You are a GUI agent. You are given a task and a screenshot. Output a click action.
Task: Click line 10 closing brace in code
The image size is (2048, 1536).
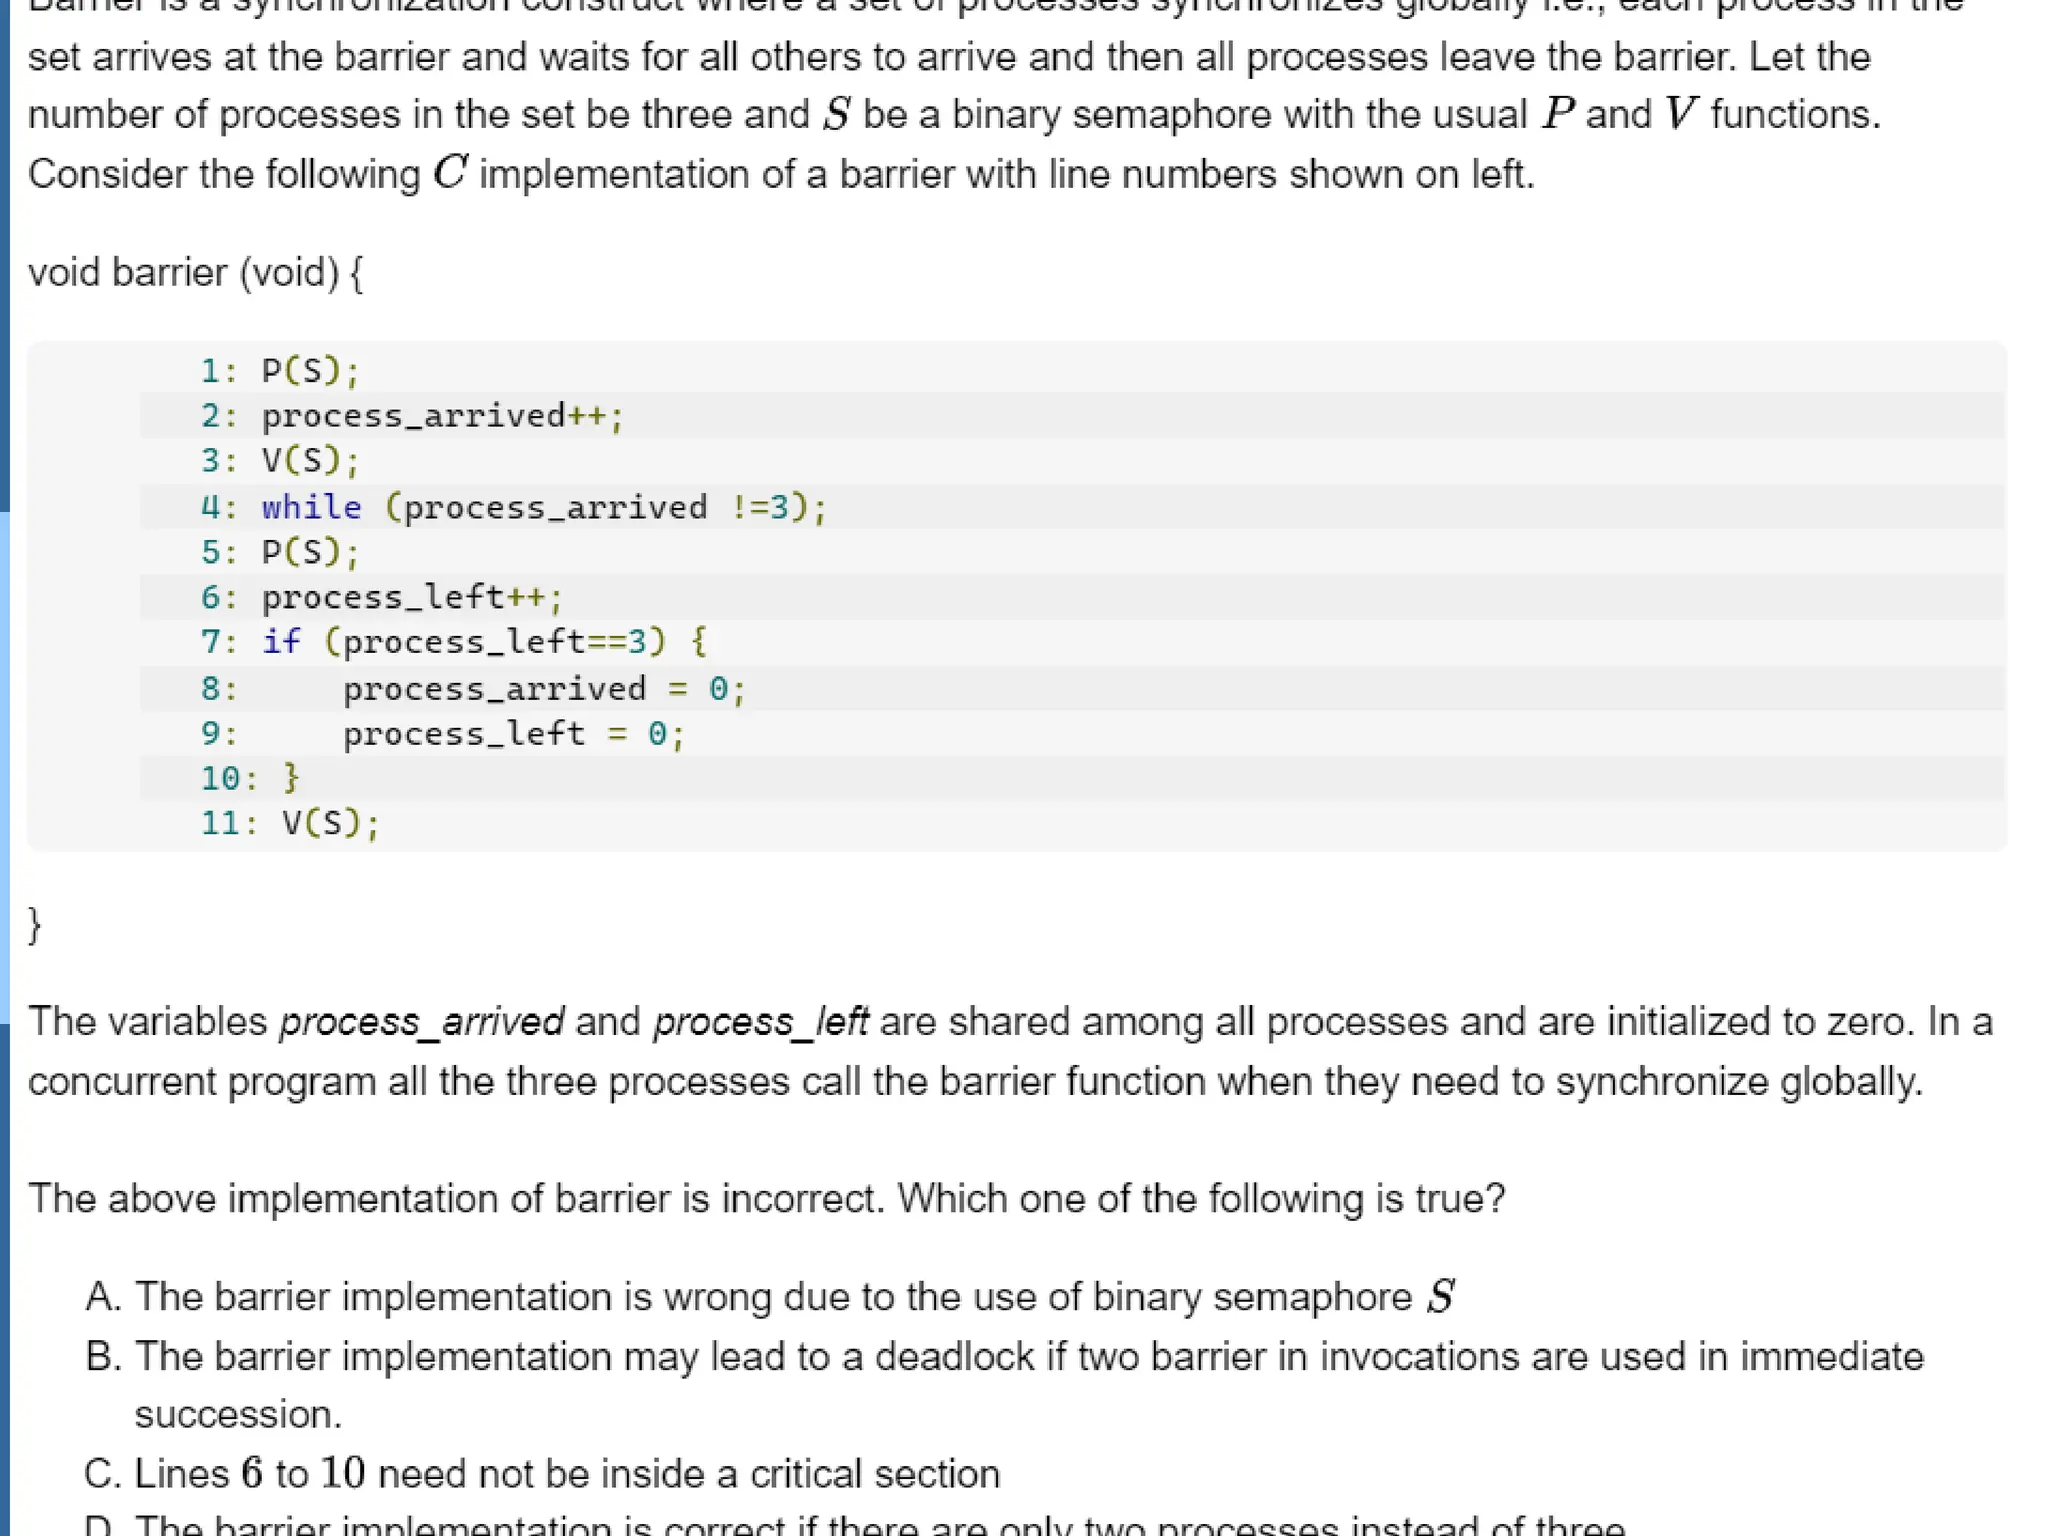click(x=291, y=778)
